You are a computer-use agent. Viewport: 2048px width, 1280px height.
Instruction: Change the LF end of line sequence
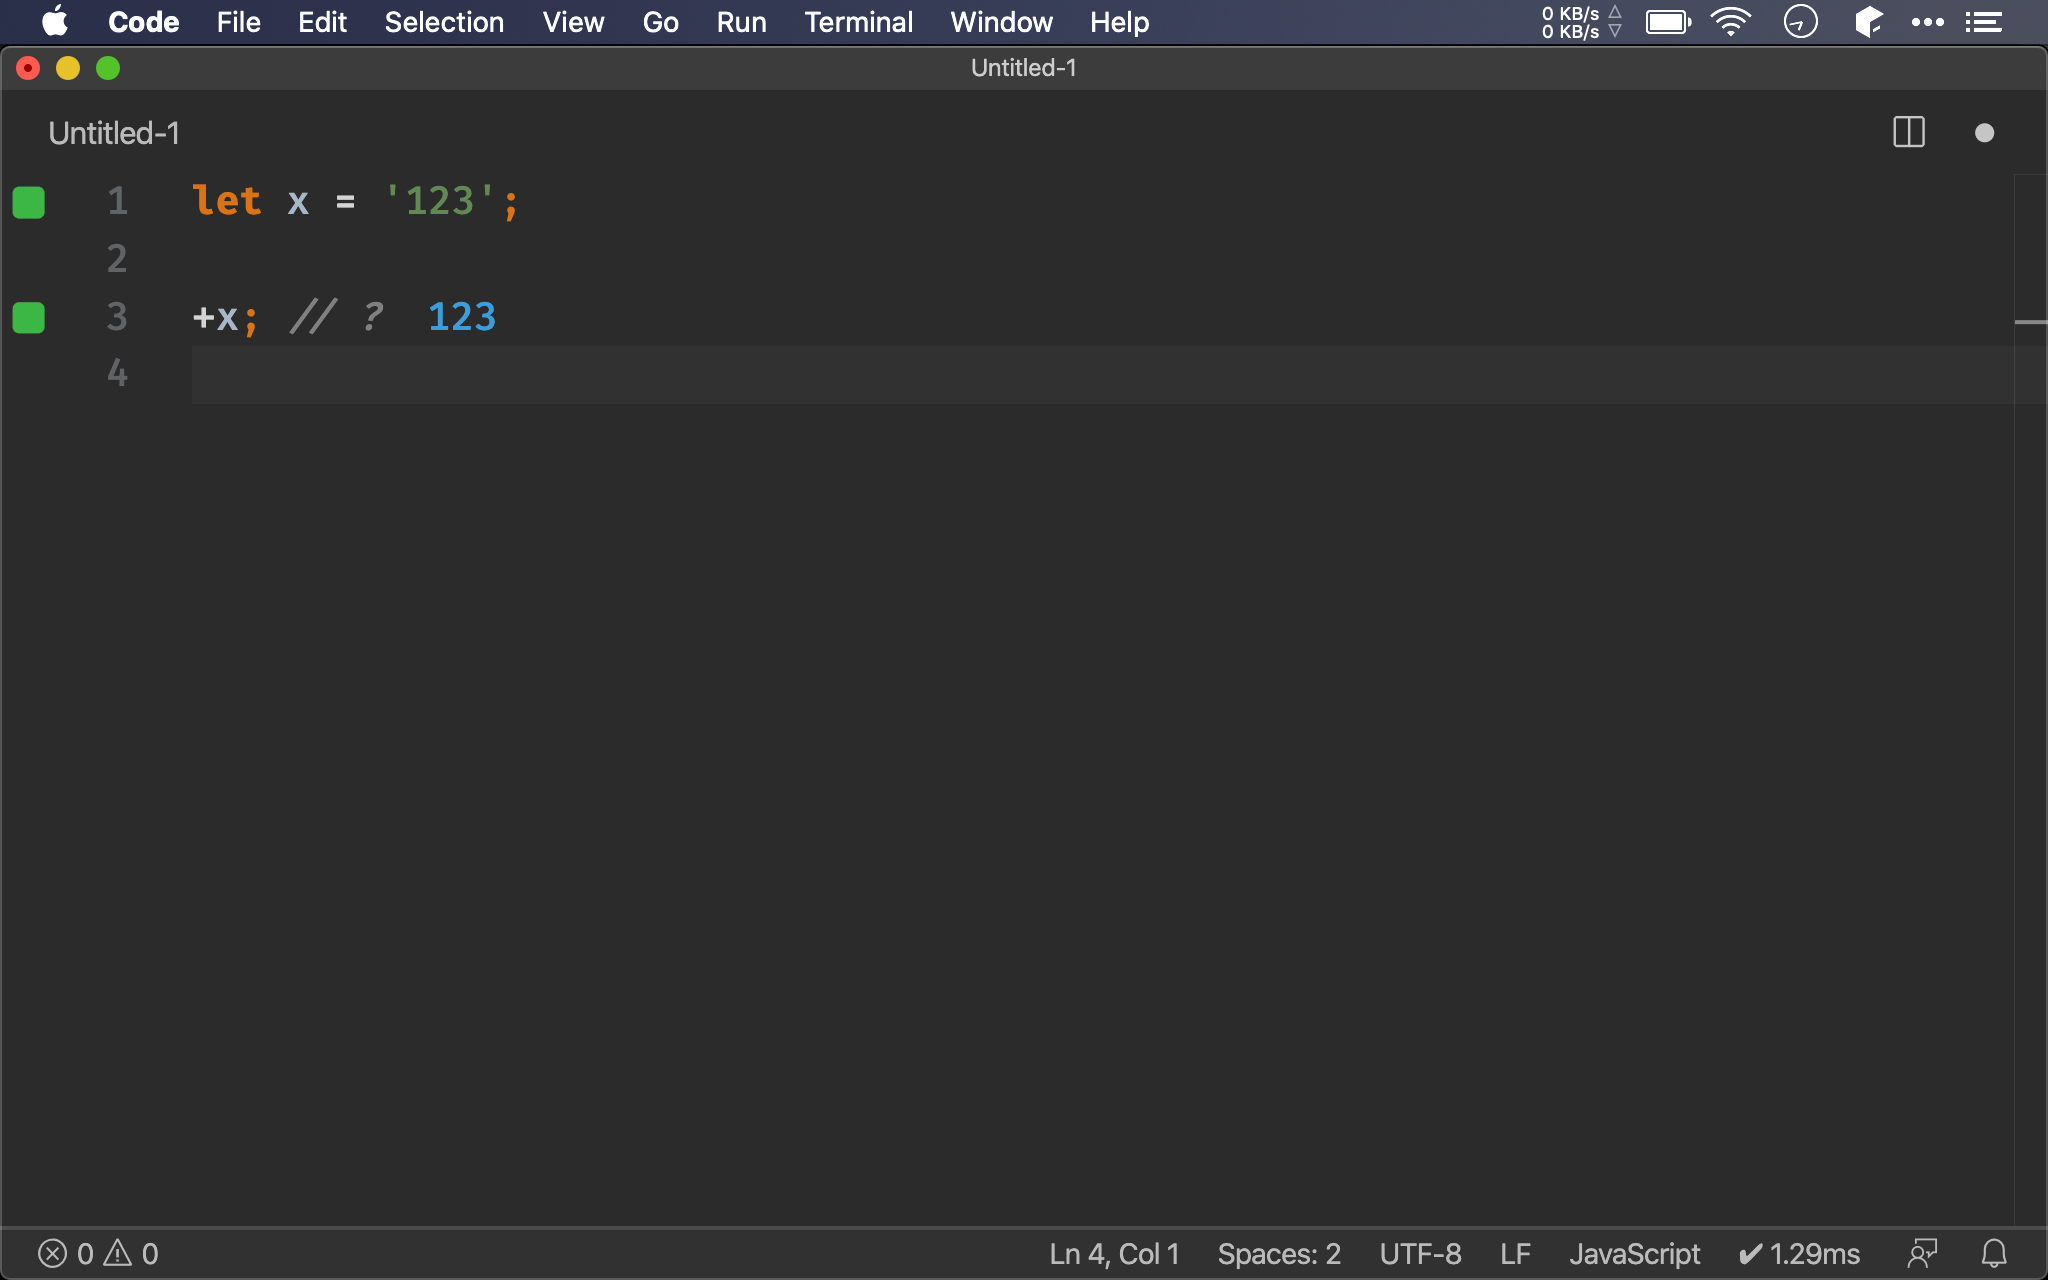(x=1515, y=1253)
